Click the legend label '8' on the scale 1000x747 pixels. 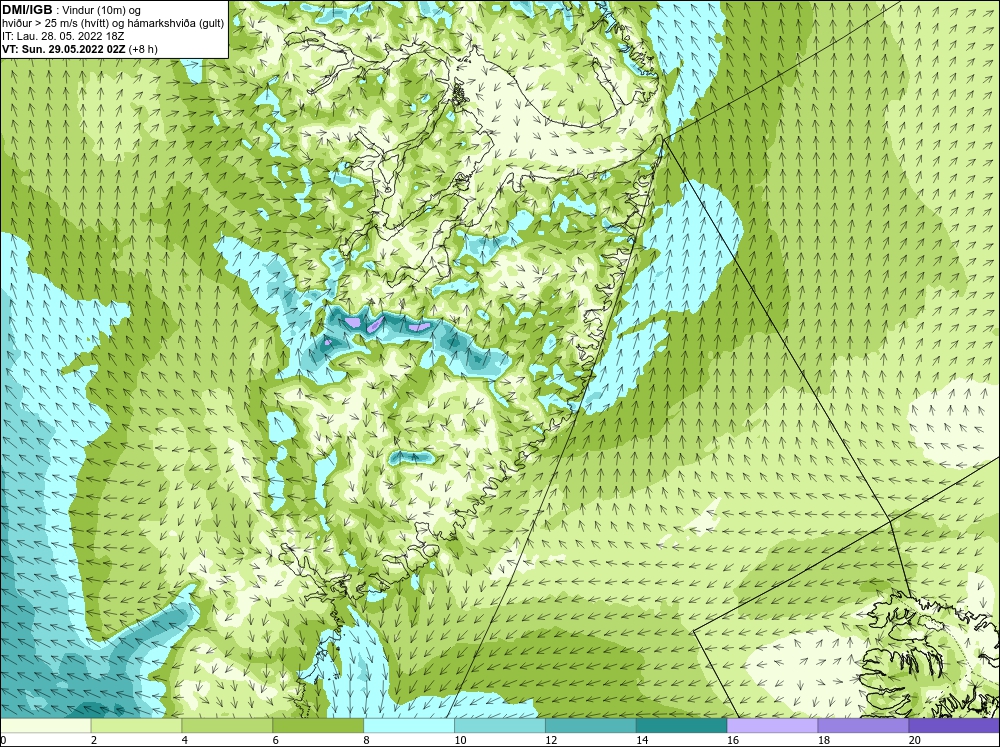coord(367,740)
